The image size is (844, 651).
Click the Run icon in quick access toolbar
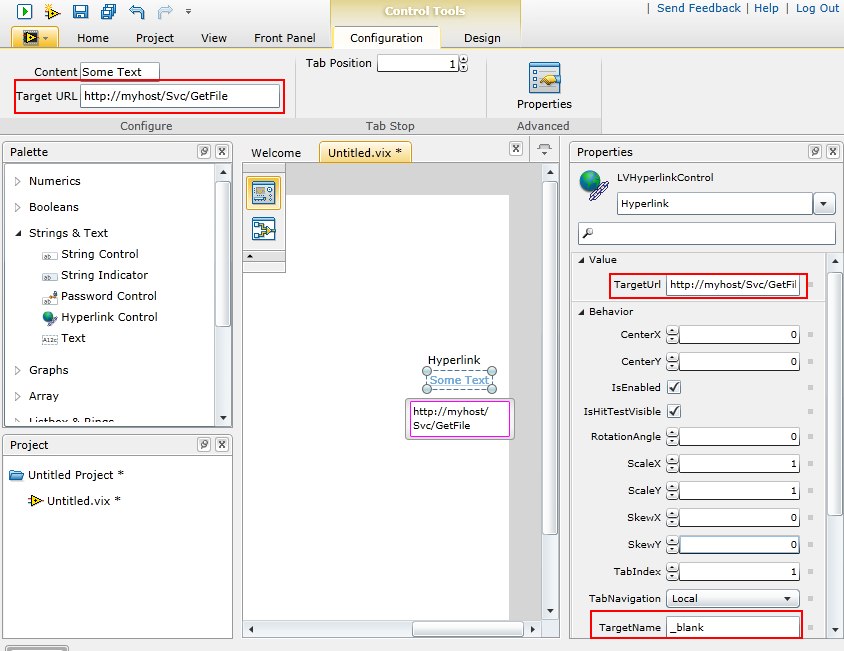[x=24, y=11]
